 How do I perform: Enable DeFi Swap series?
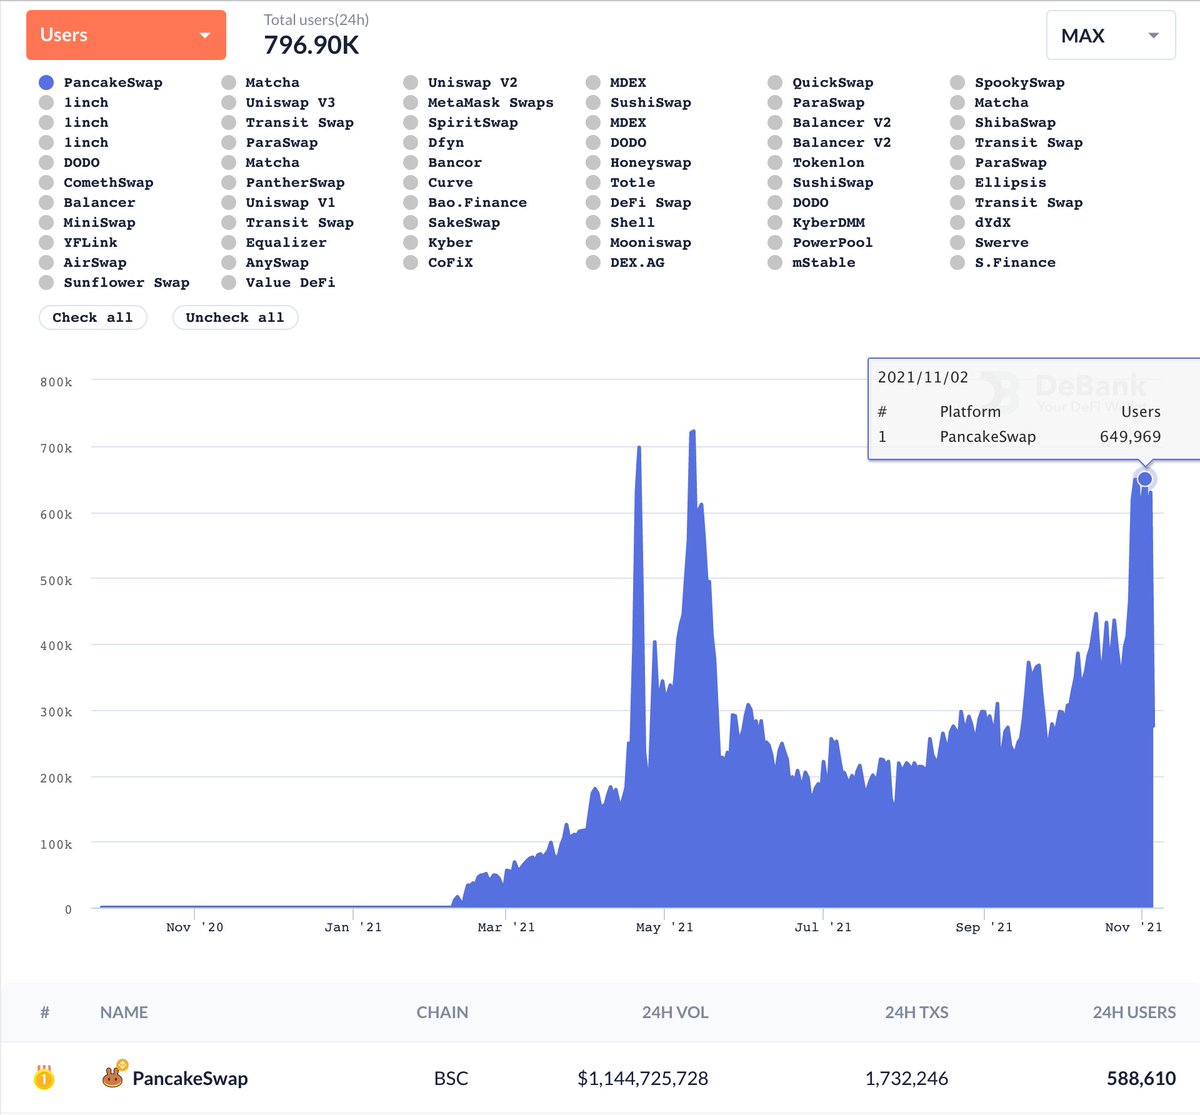tap(638, 203)
